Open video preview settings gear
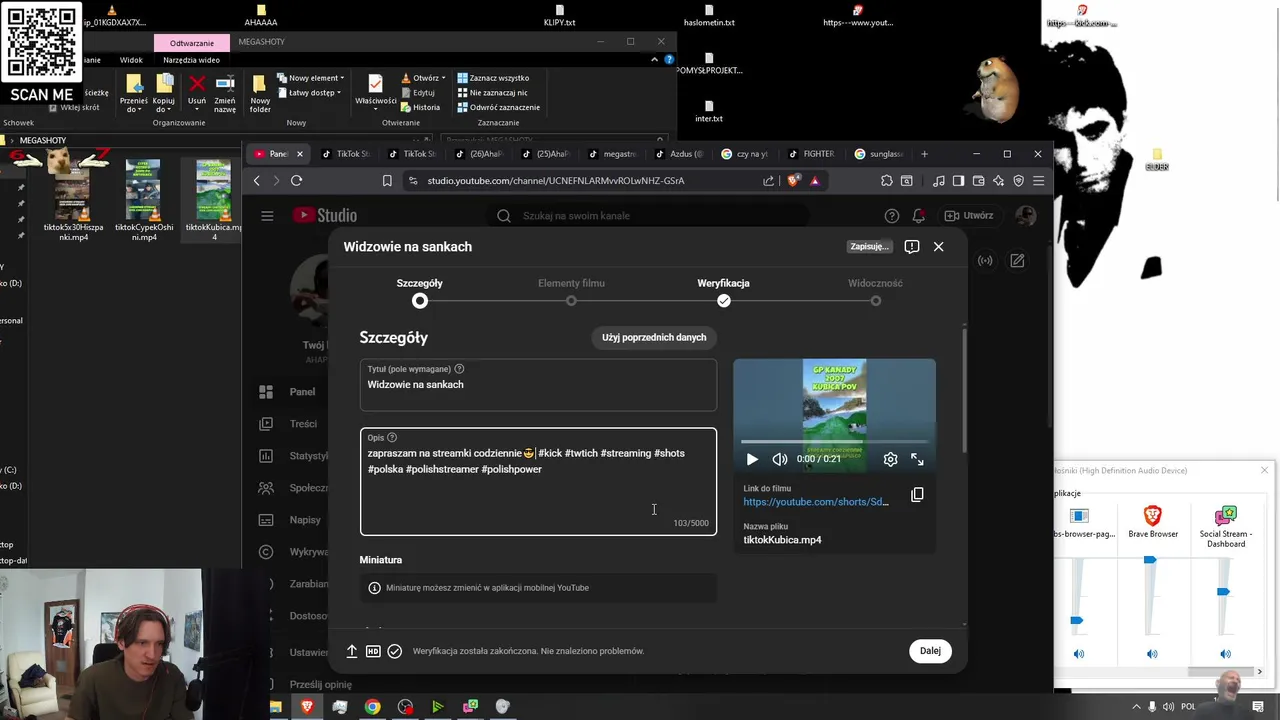Viewport: 1280px width, 720px height. [x=890, y=459]
